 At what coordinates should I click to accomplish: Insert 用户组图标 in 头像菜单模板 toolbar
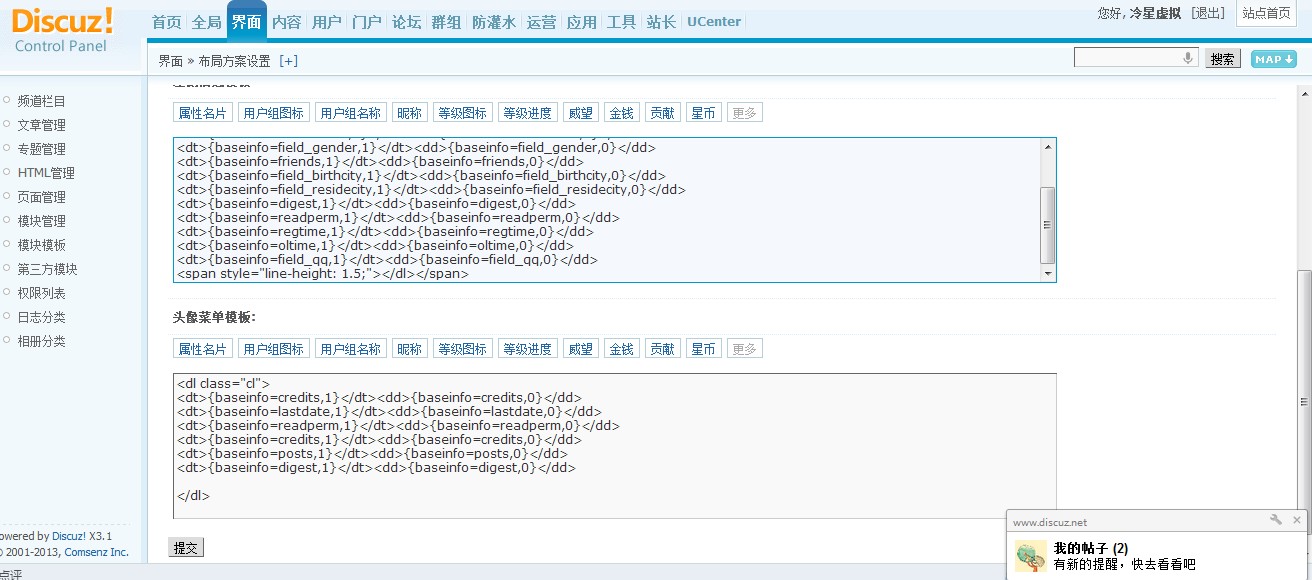coord(273,349)
